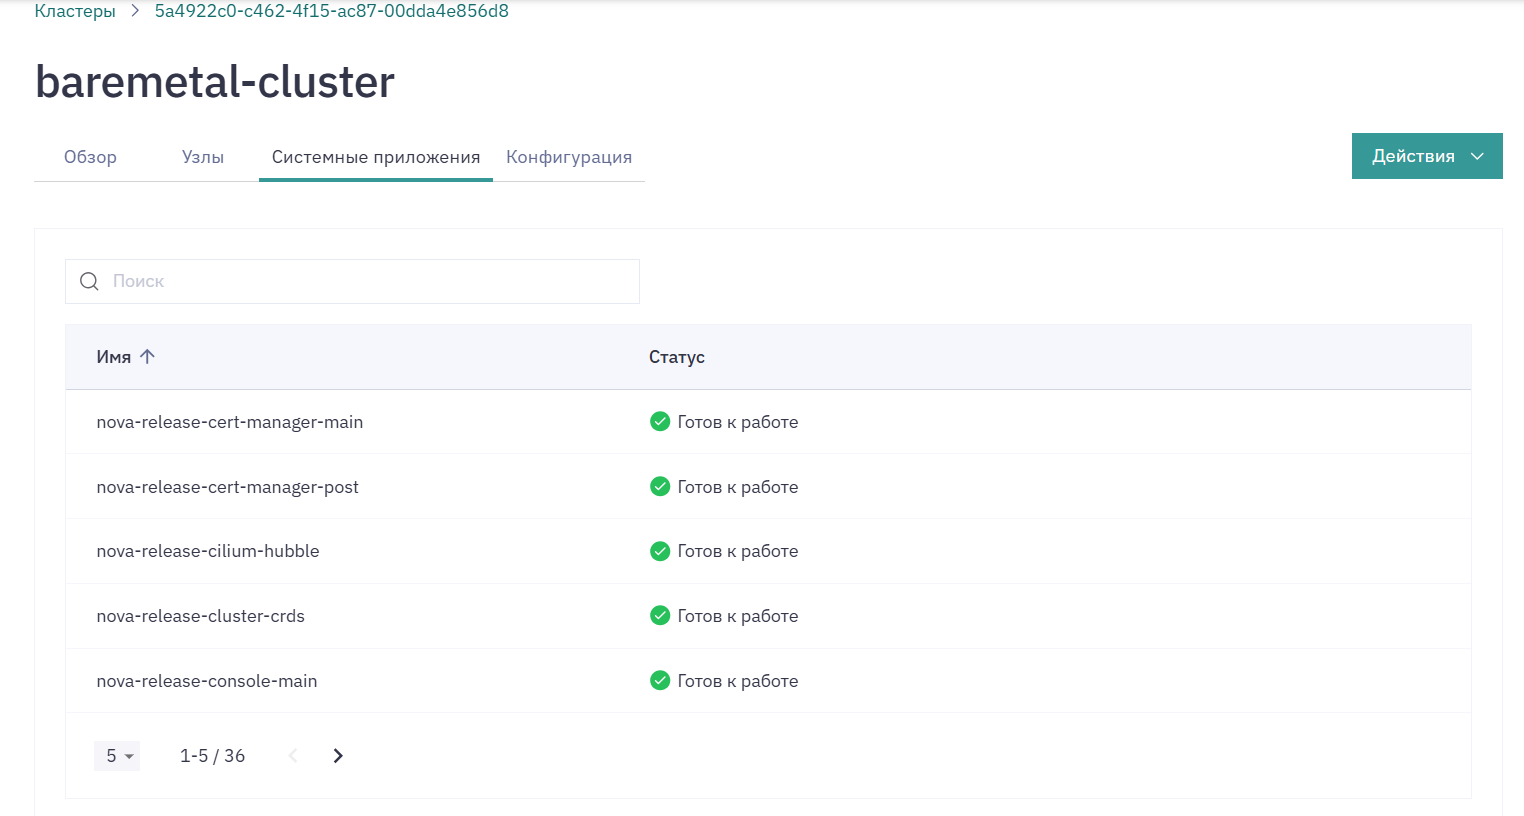Go to next page of applications
The width and height of the screenshot is (1524, 816).
[x=338, y=756]
